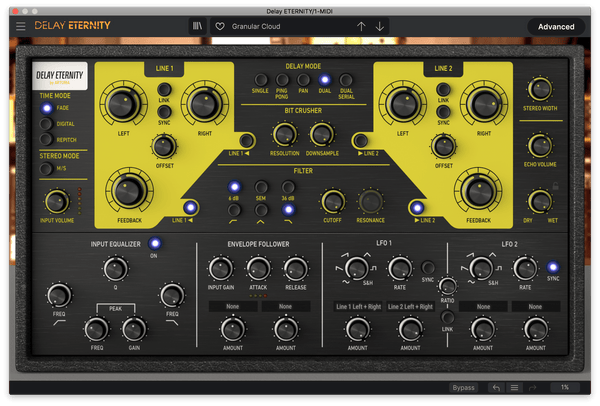This screenshot has height=406, width=600.
Task: Click the Input Volume knob
Action: pyautogui.click(x=57, y=201)
